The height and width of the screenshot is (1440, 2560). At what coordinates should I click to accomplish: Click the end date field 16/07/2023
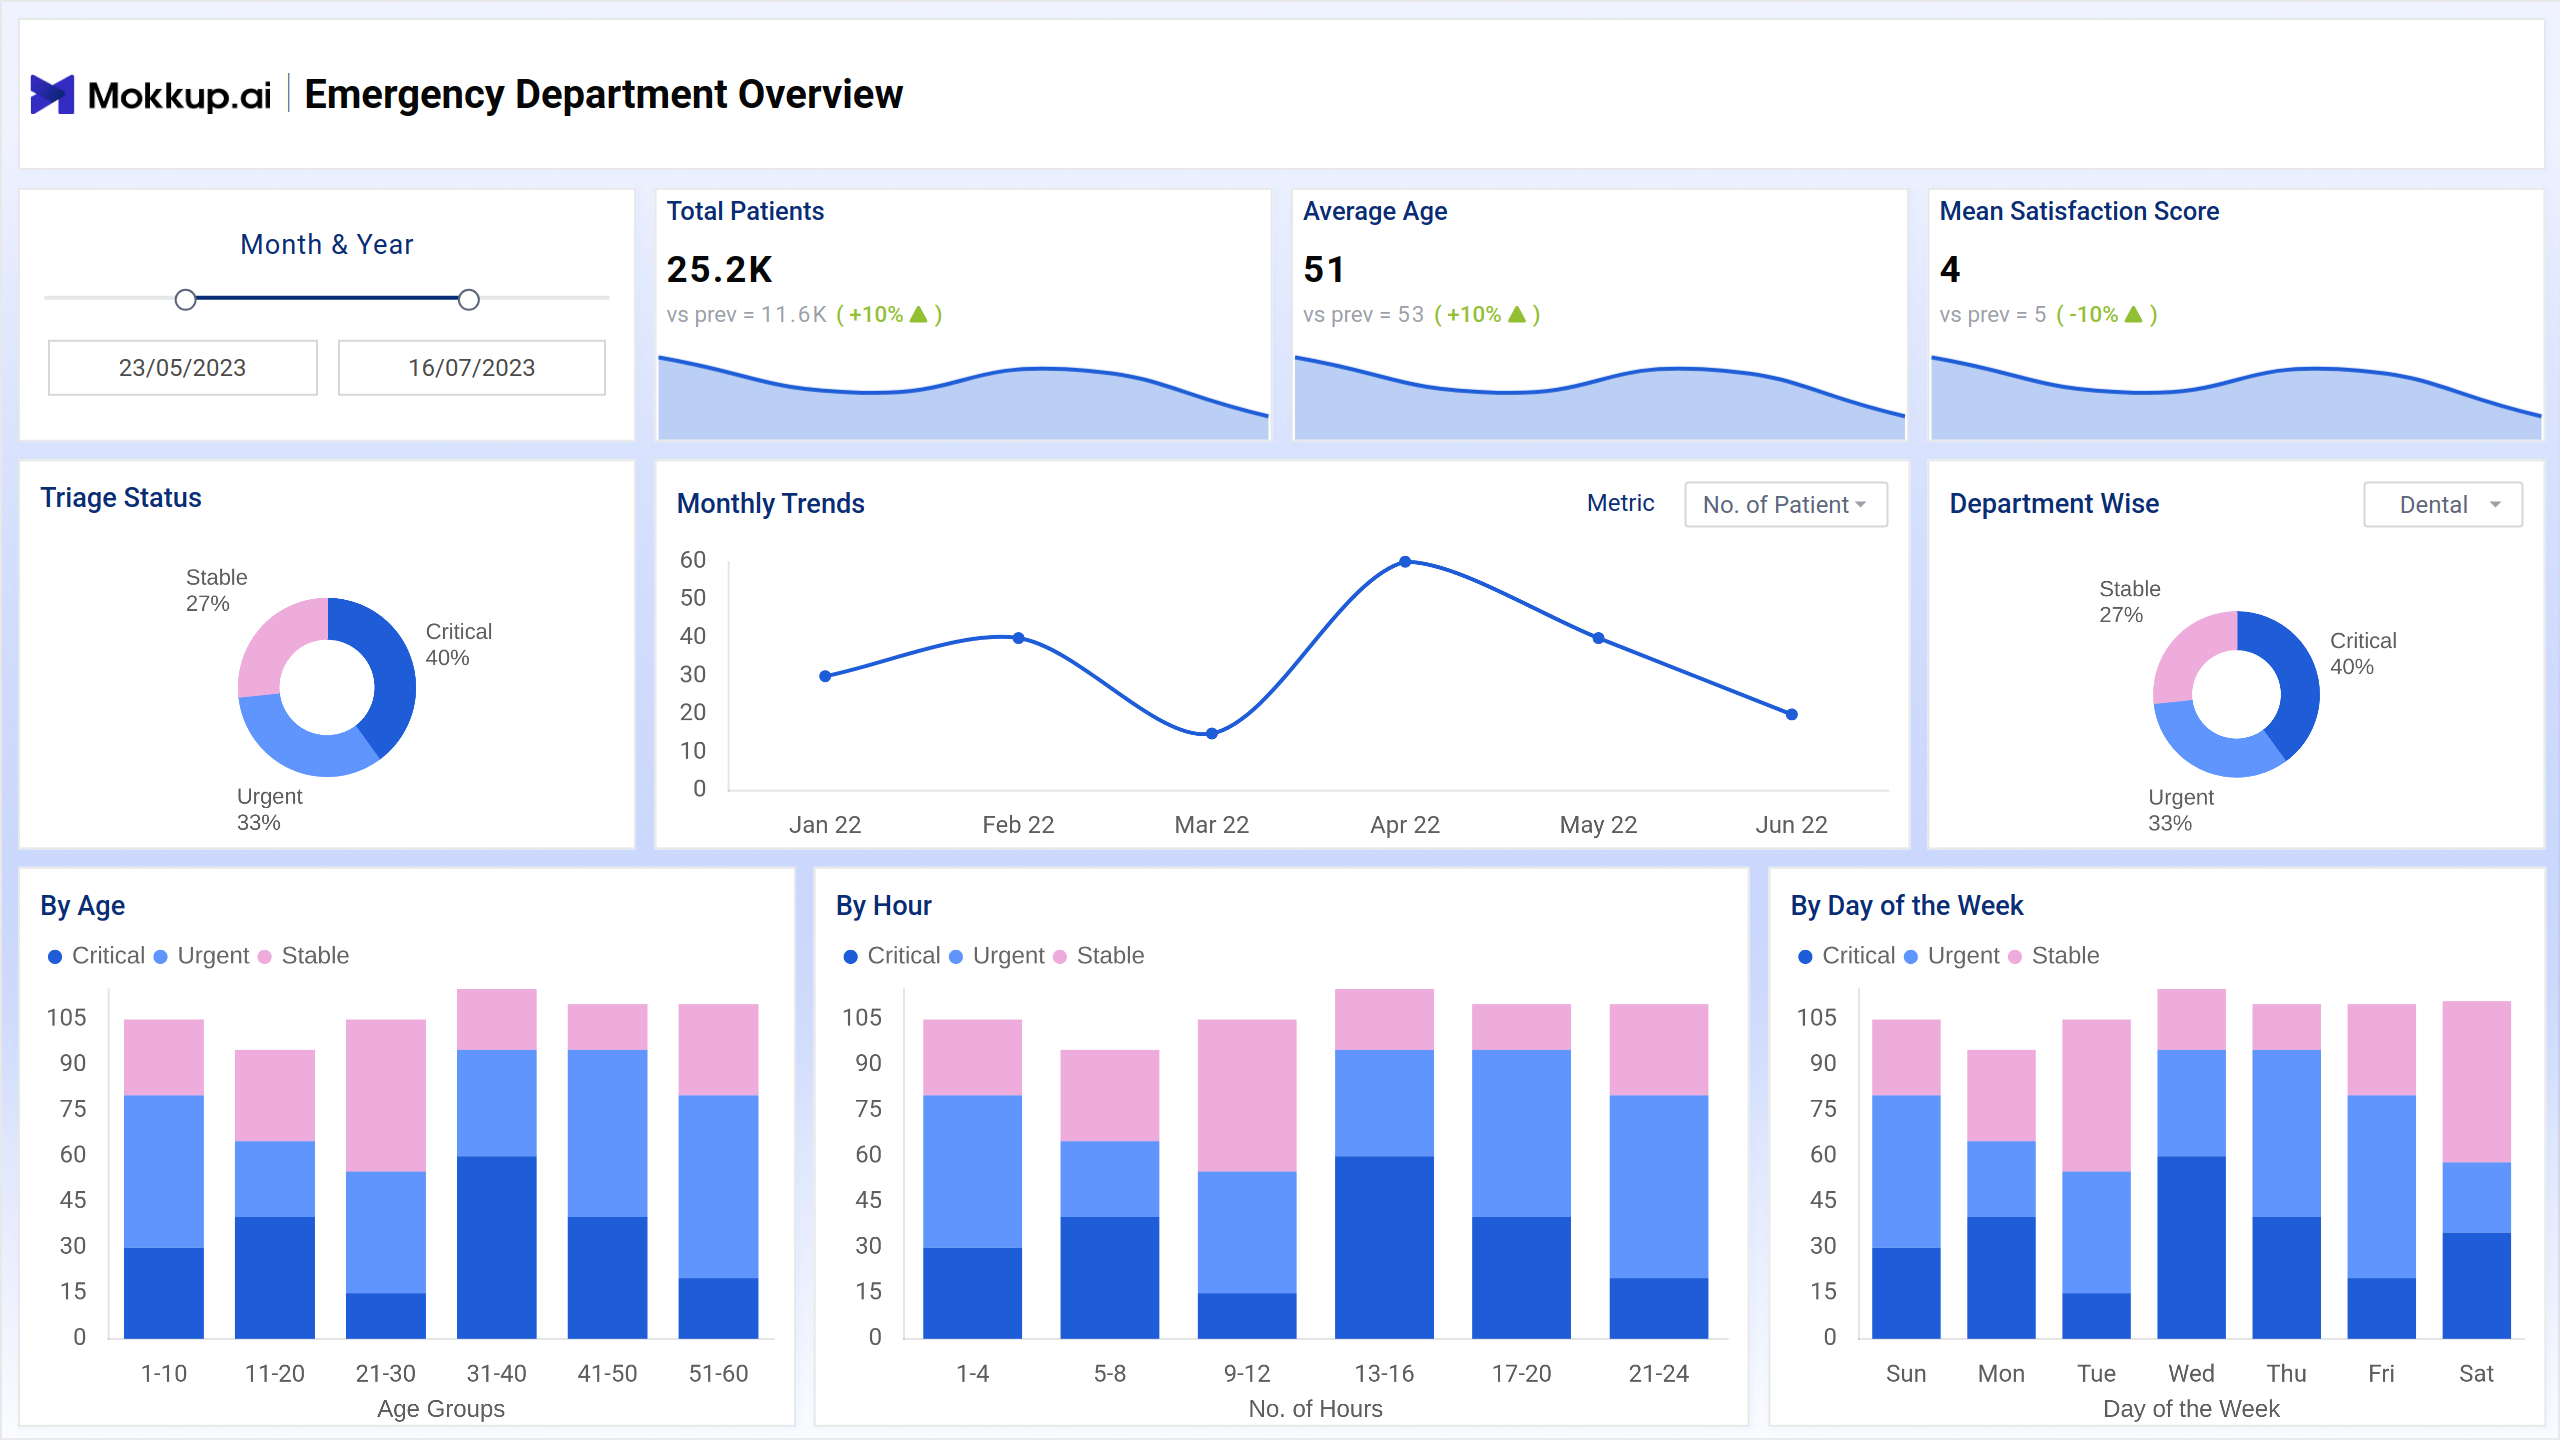tap(472, 368)
